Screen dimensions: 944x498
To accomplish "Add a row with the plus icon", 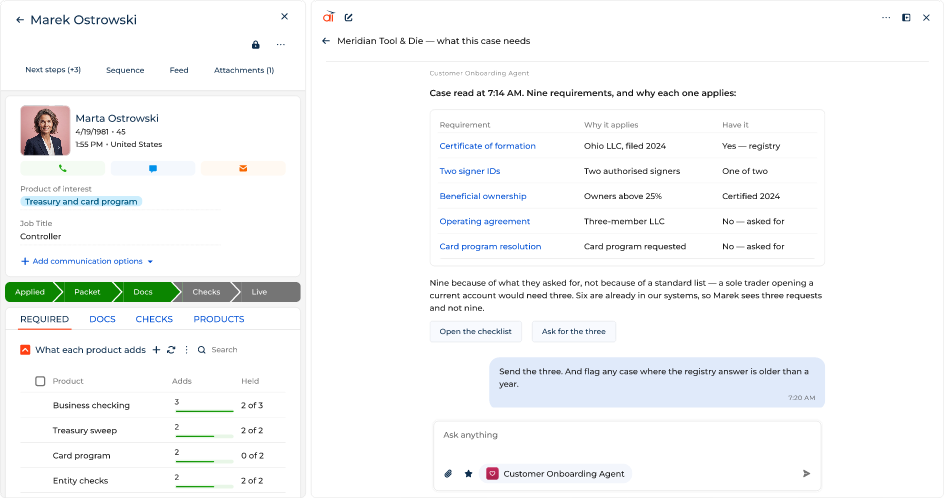I will [157, 350].
